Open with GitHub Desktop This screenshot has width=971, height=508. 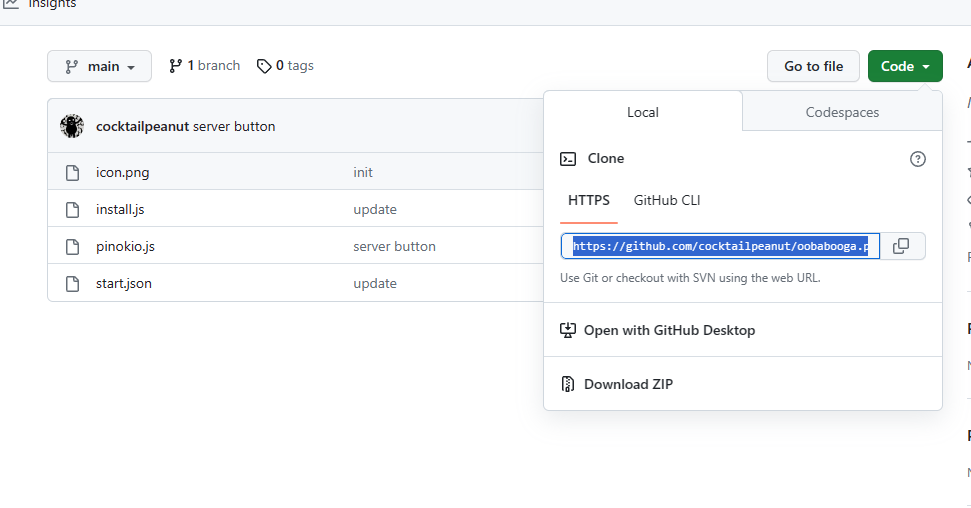pyautogui.click(x=669, y=330)
